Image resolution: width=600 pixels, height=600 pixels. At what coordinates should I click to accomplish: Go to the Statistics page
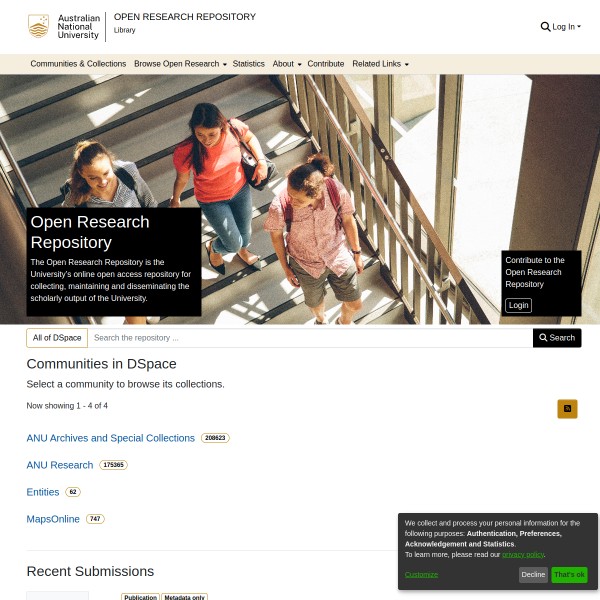[x=248, y=64]
